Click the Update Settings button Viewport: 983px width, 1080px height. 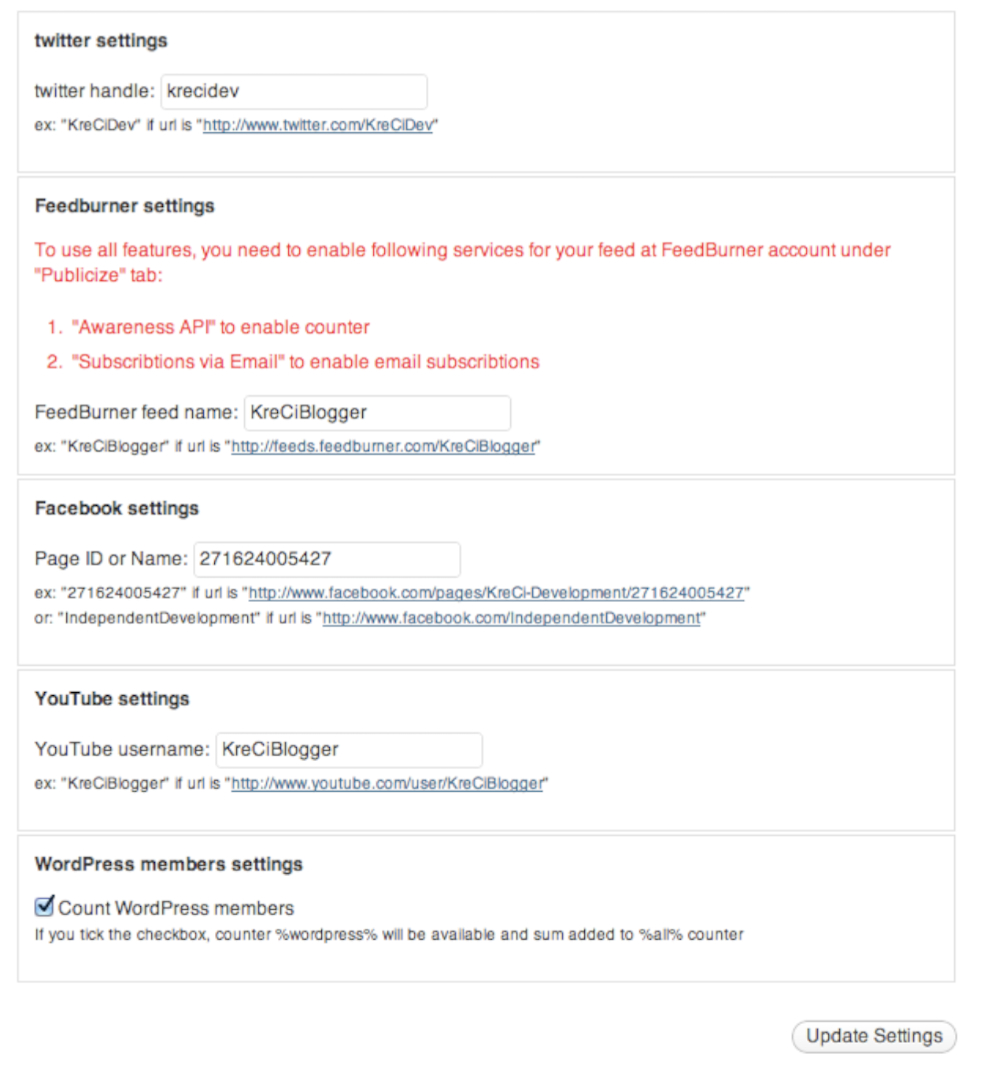874,1037
